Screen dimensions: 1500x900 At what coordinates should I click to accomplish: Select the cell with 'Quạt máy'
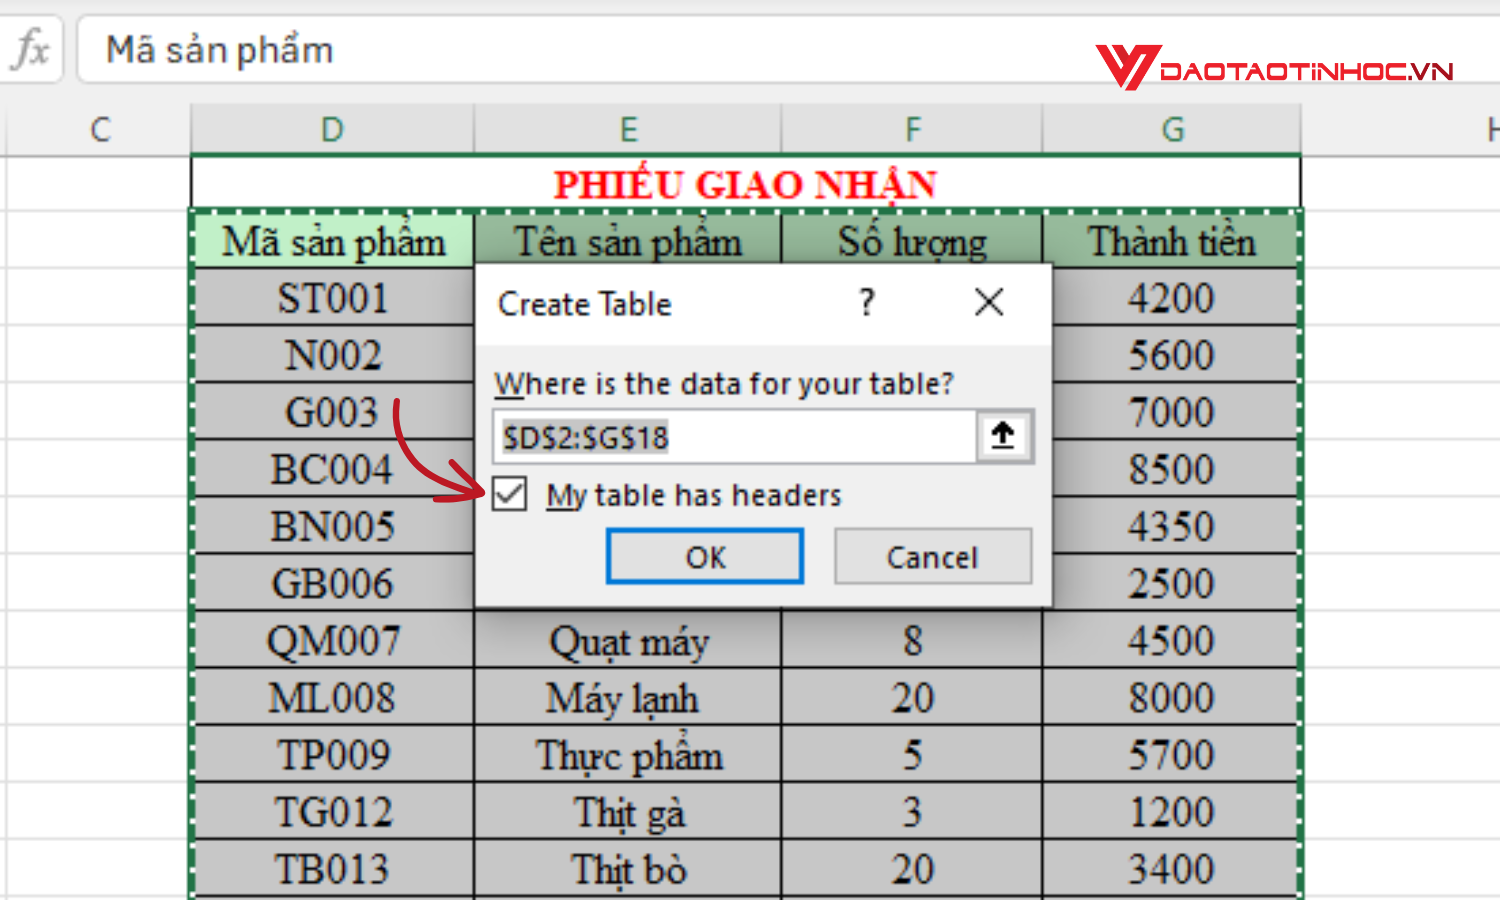[627, 641]
